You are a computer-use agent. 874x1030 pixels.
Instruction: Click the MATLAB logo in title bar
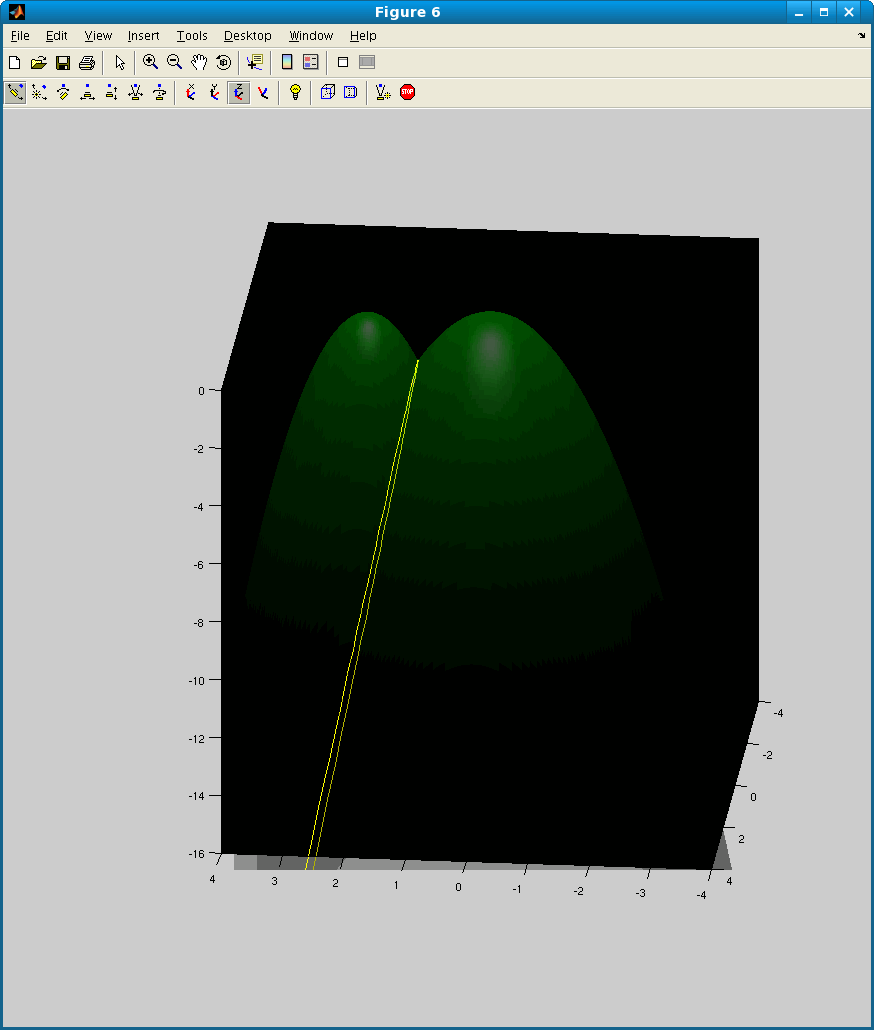16,12
